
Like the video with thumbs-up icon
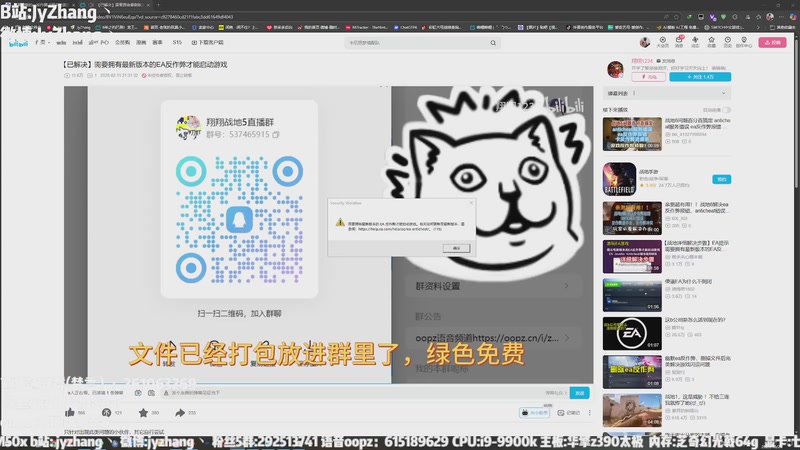(x=70, y=412)
